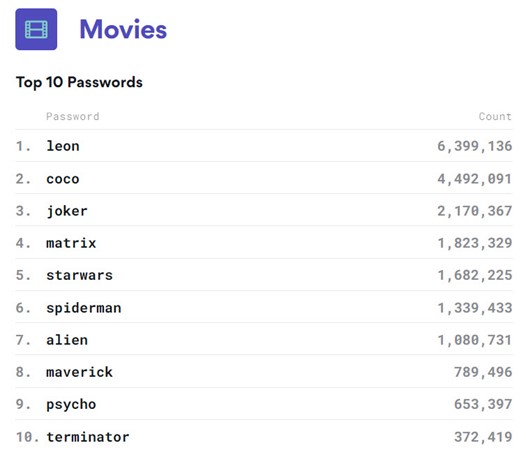Click the count 372,419 value

pyautogui.click(x=483, y=437)
